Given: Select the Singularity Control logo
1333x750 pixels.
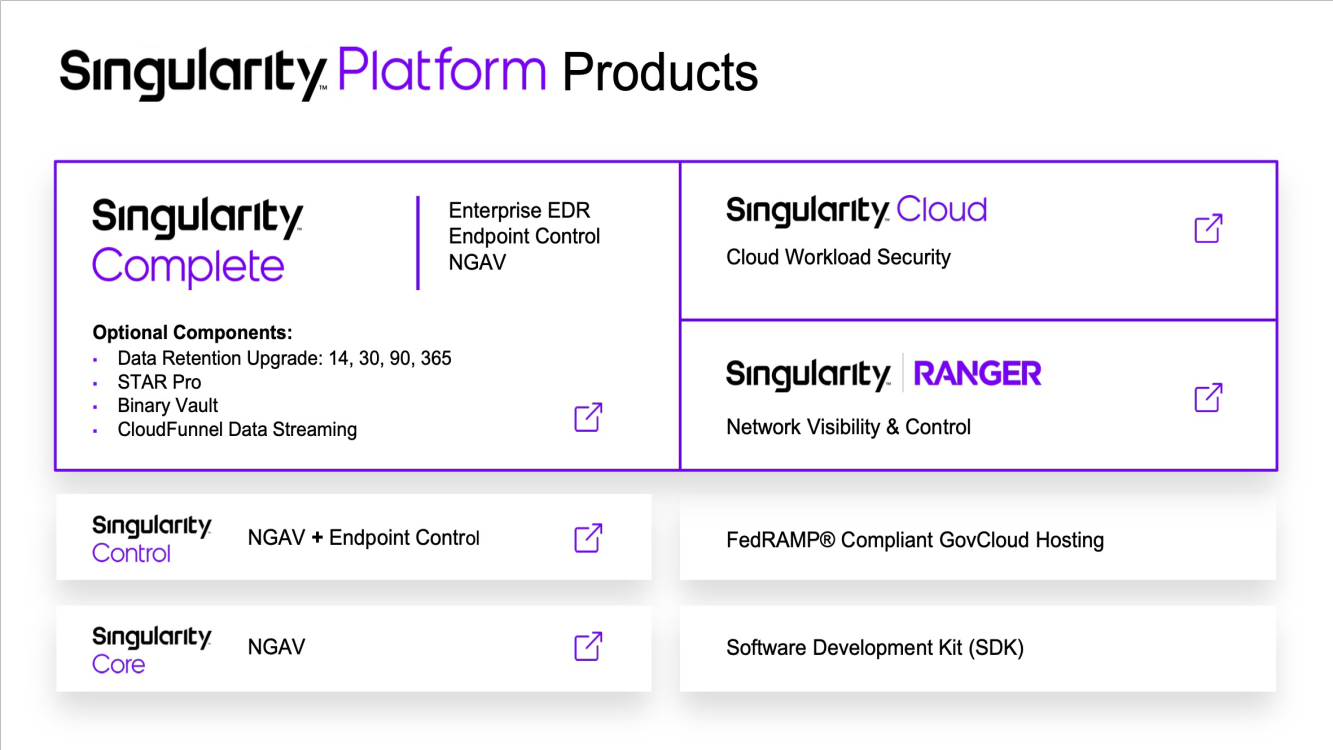Looking at the screenshot, I should [x=151, y=539].
